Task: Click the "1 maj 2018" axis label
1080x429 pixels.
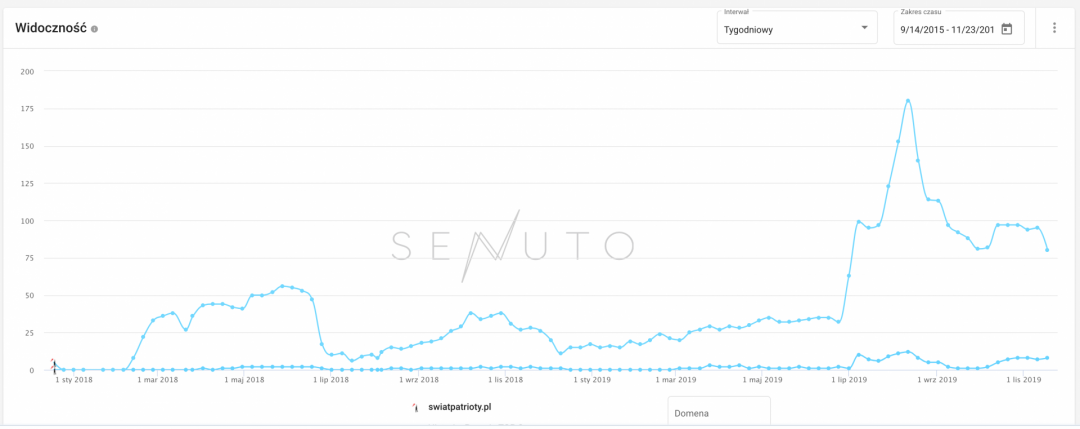Action: pyautogui.click(x=244, y=380)
